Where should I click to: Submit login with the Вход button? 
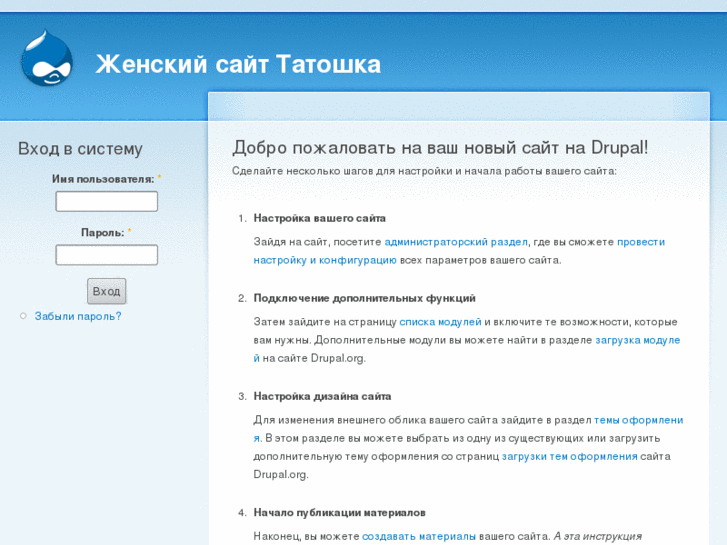[107, 291]
